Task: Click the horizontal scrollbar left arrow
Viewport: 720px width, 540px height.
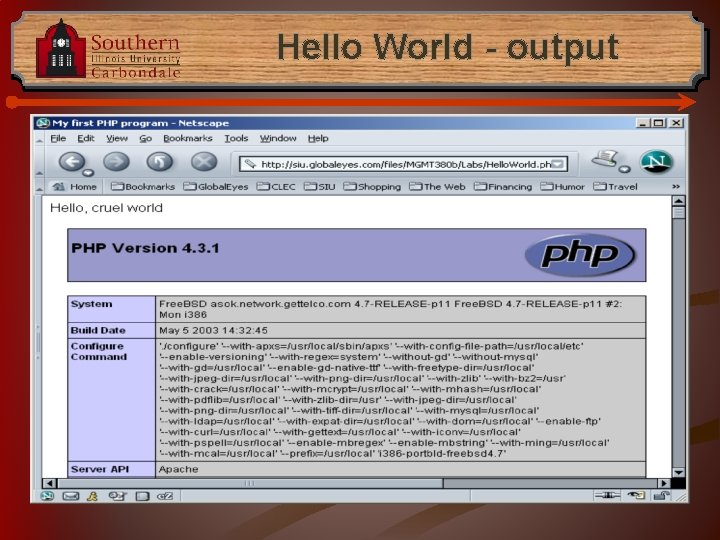Action: pyautogui.click(x=49, y=483)
